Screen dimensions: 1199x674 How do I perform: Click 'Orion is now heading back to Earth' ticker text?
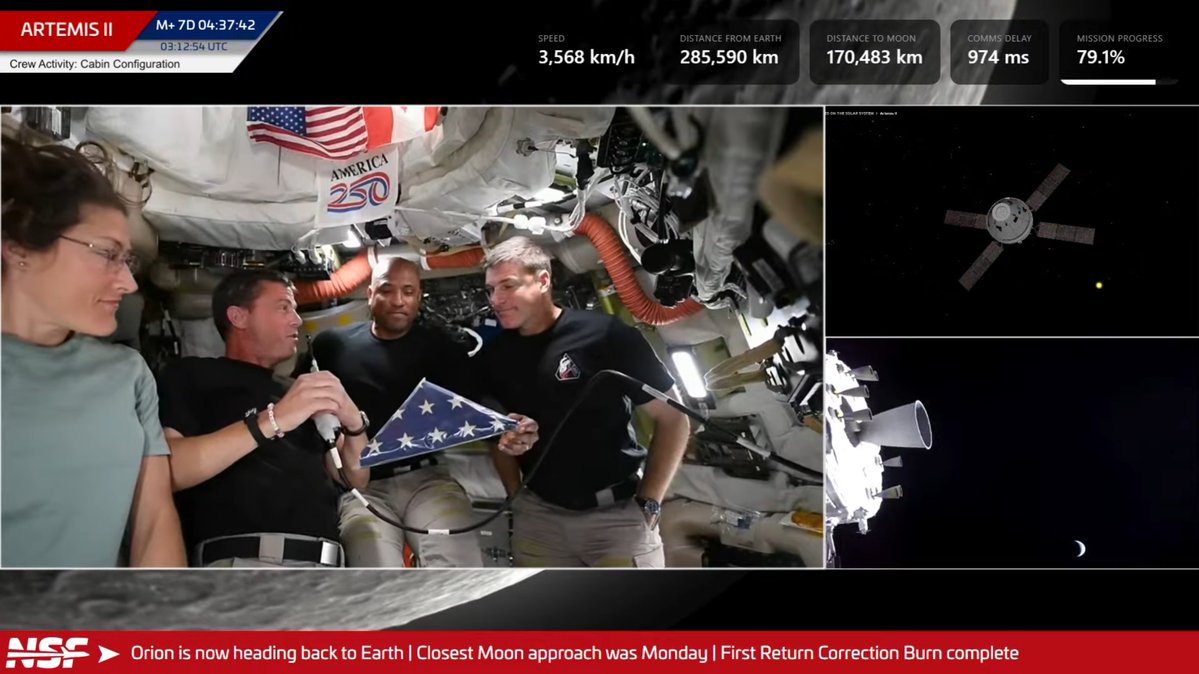(267, 653)
